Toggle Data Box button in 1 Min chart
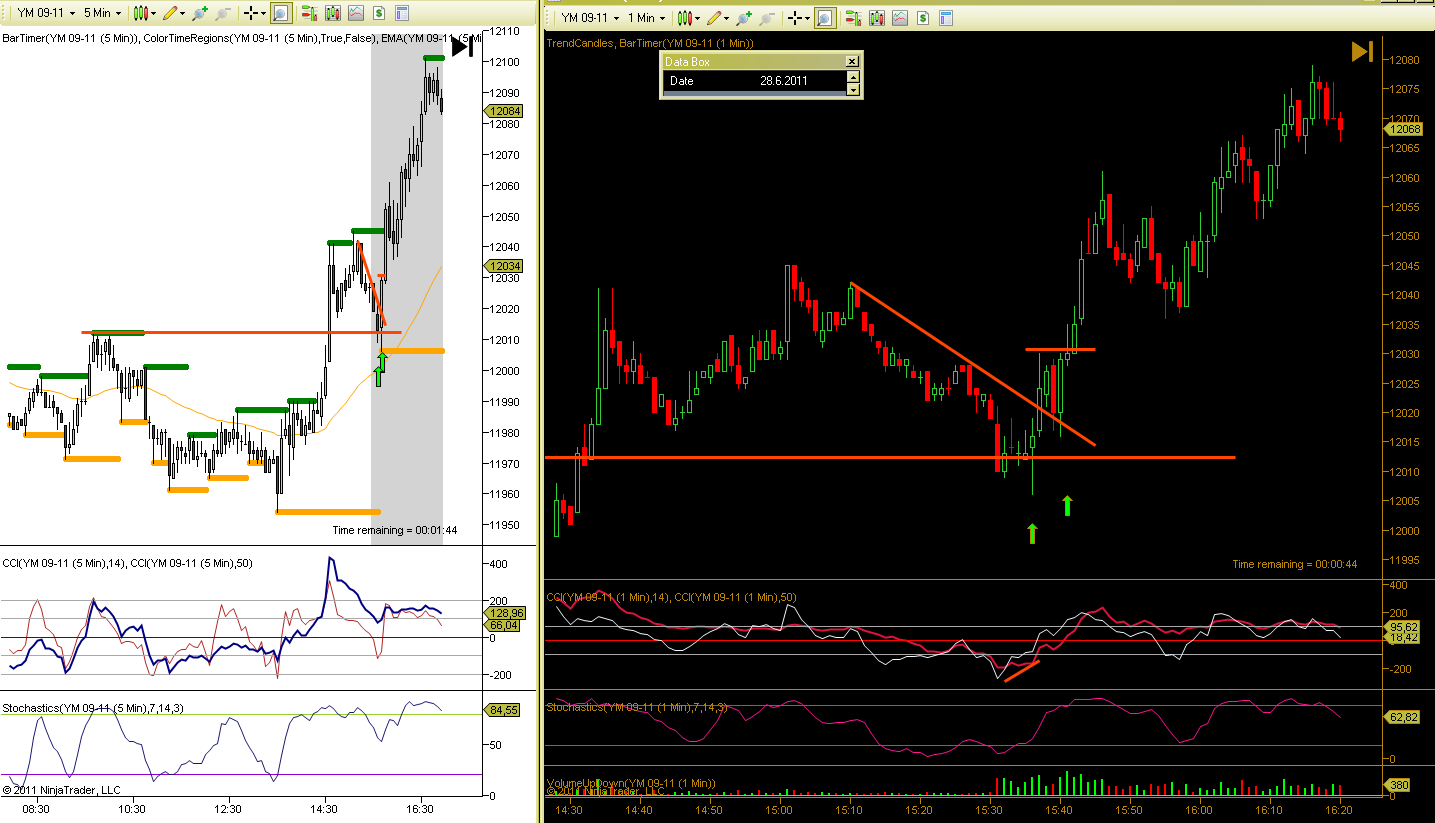Screen dimensions: 1435x823 click(x=825, y=18)
